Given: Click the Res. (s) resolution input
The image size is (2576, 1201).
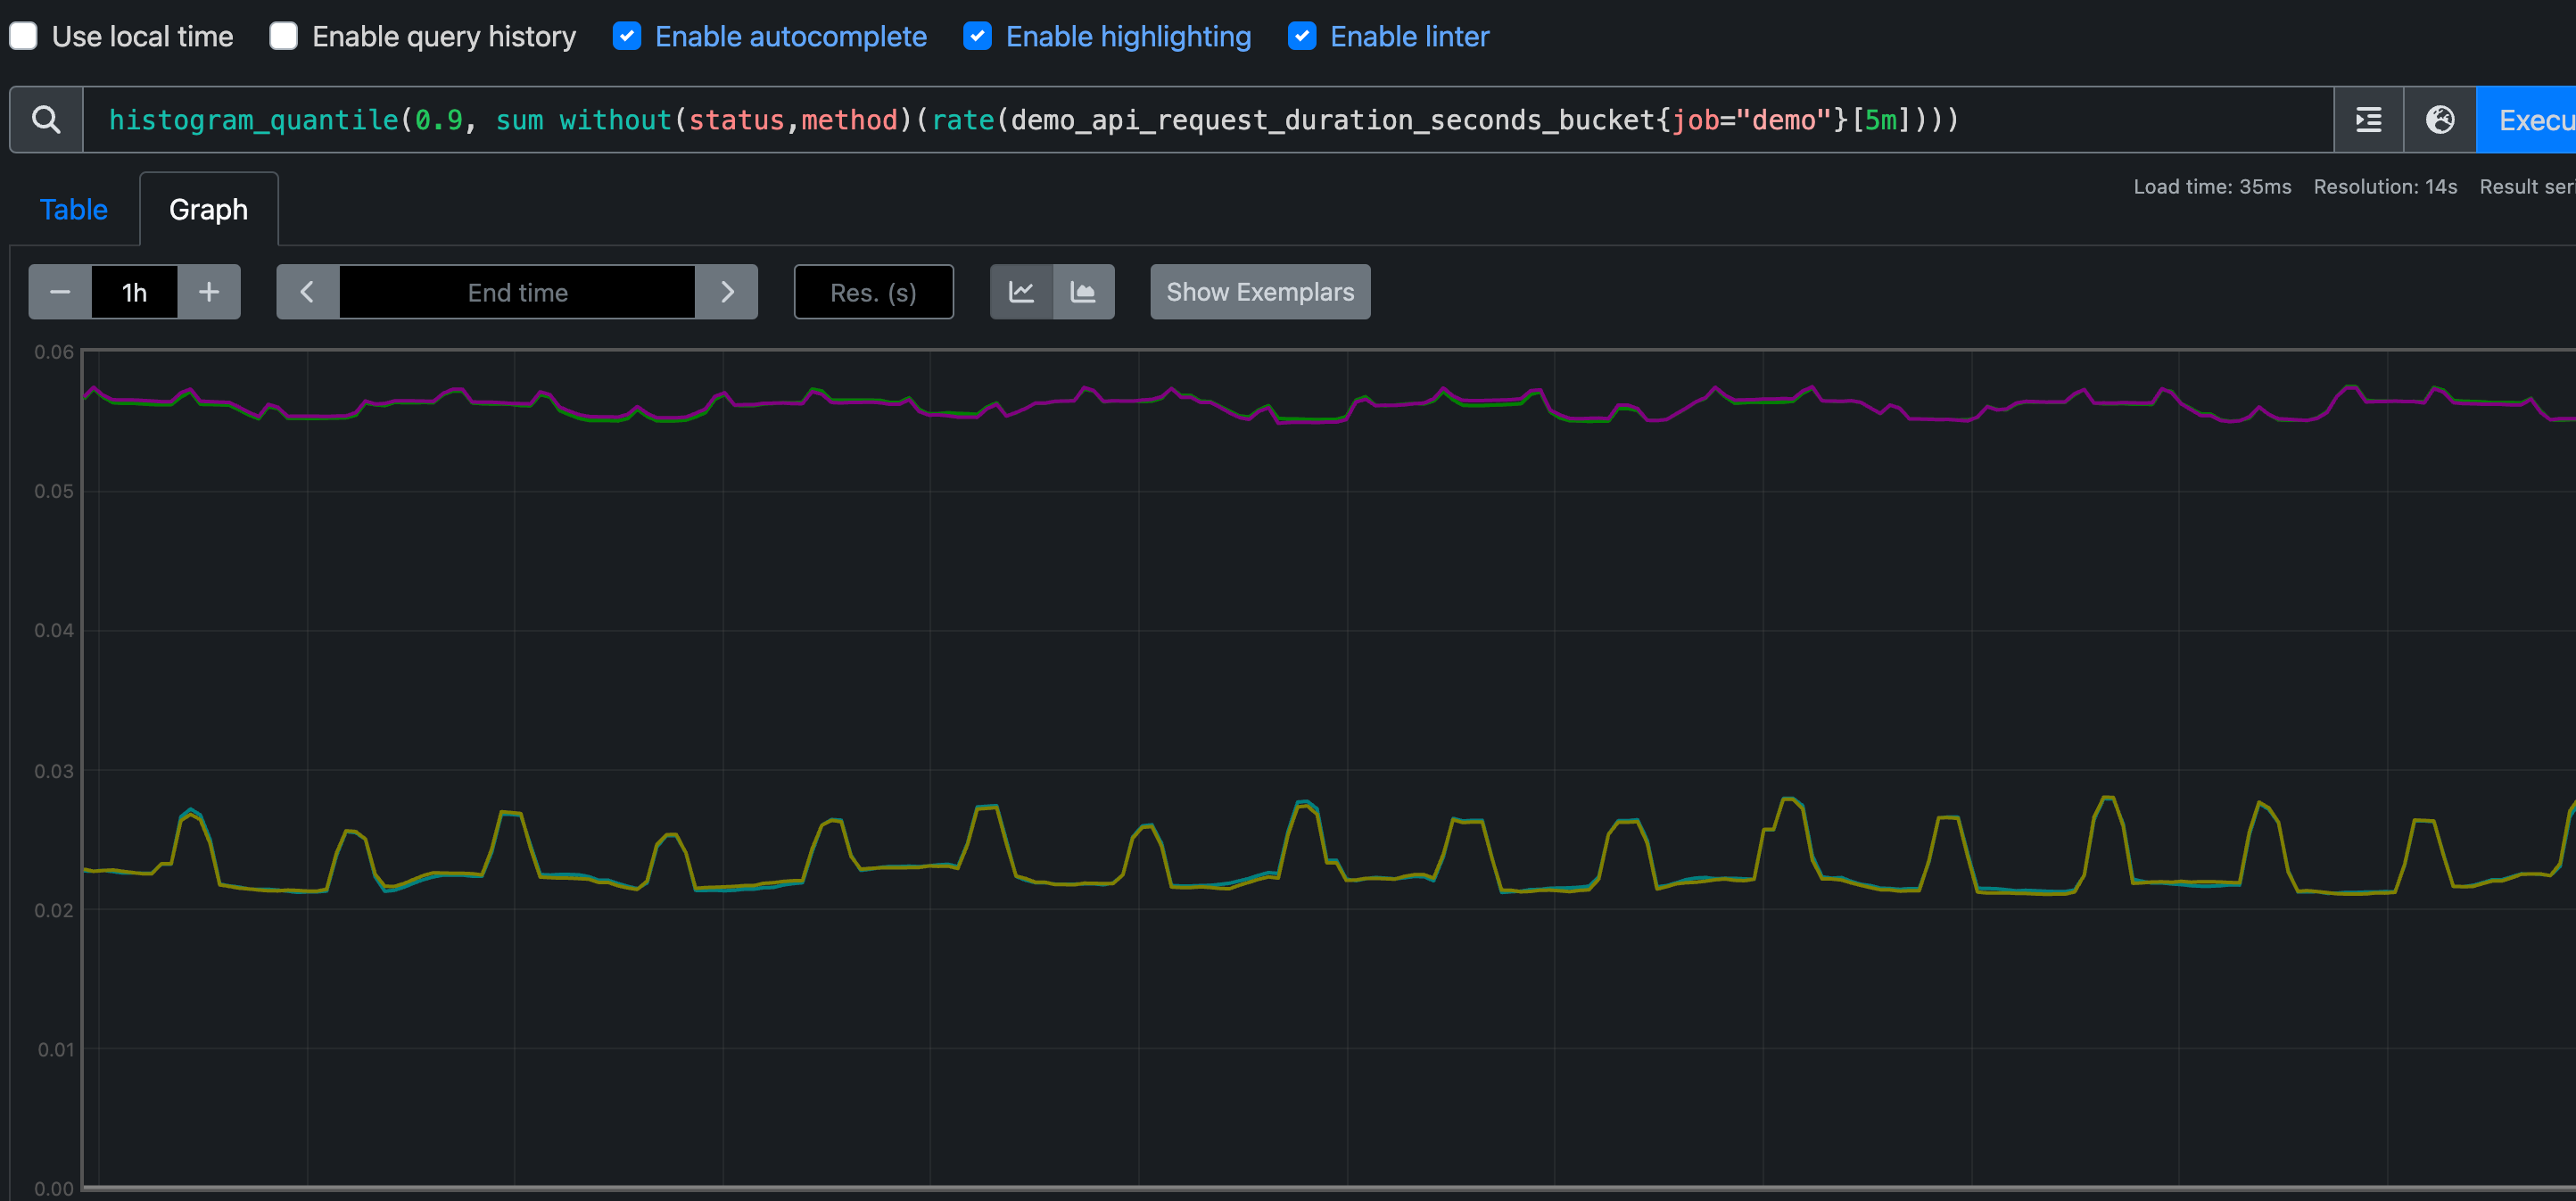Looking at the screenshot, I should tap(873, 292).
